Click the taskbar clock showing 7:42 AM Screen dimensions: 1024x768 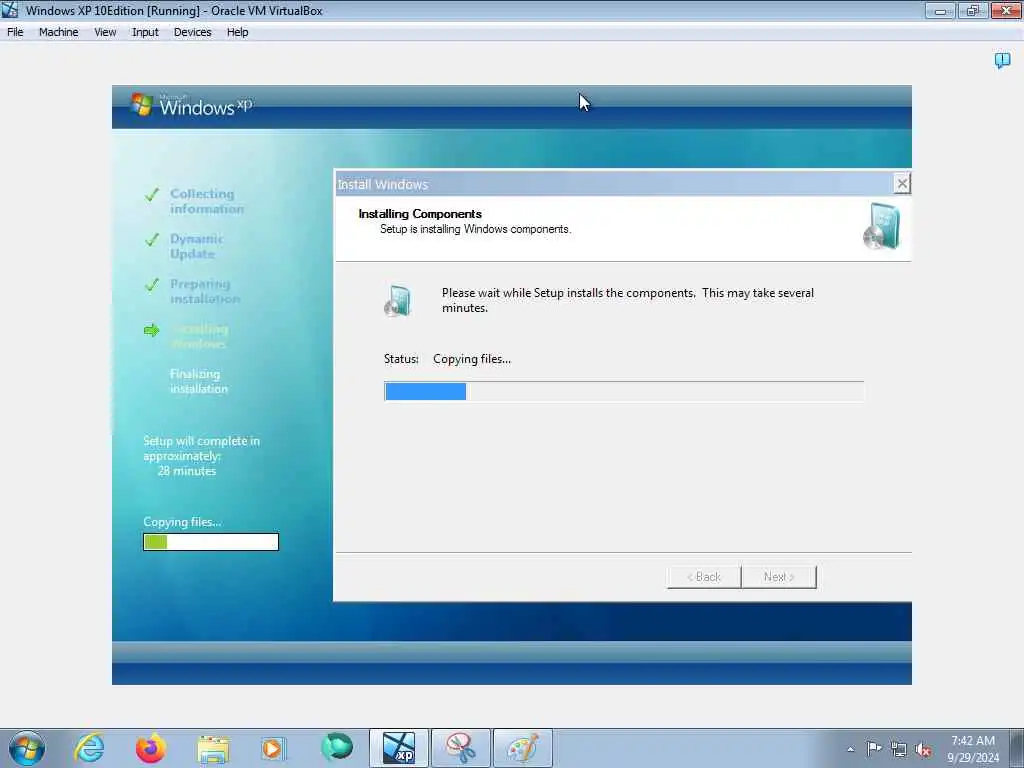972,749
